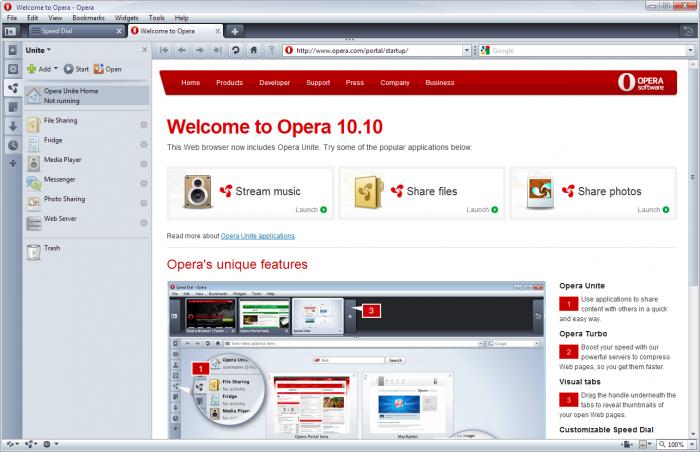Select the Unite panel icon in sidebar
The image size is (700, 452).
(x=13, y=88)
